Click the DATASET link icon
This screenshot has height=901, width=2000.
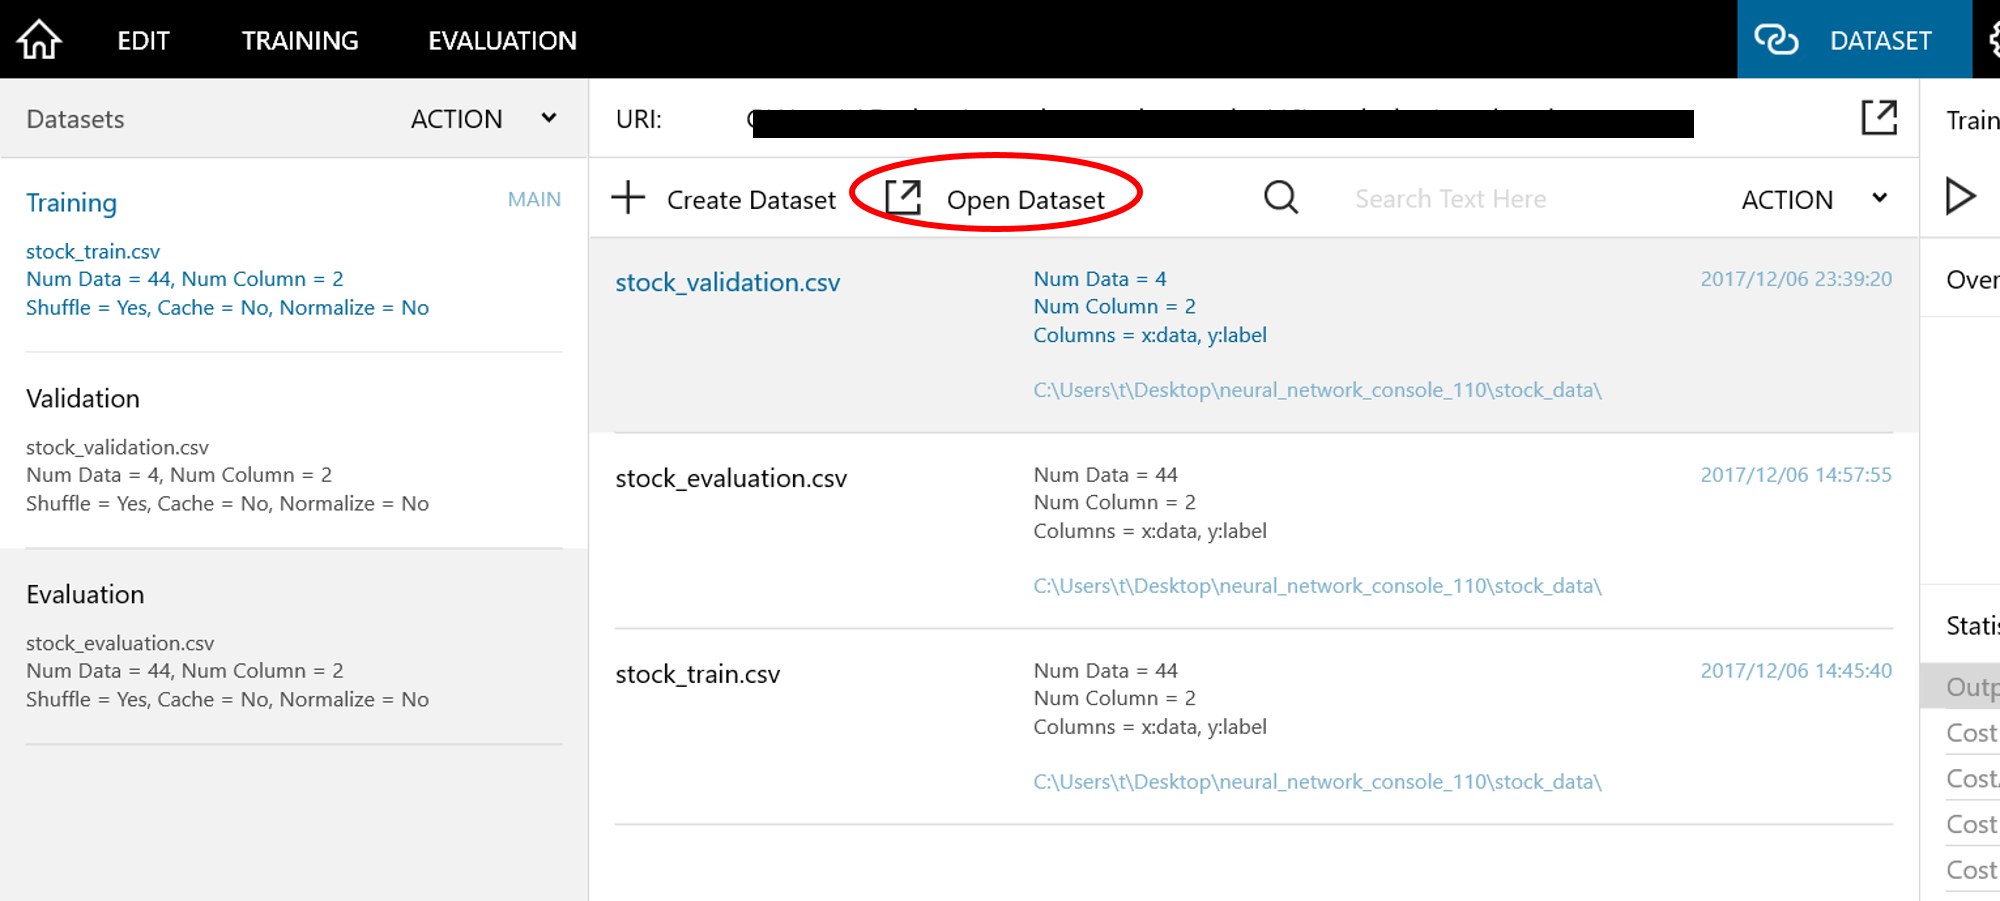coord(1776,40)
